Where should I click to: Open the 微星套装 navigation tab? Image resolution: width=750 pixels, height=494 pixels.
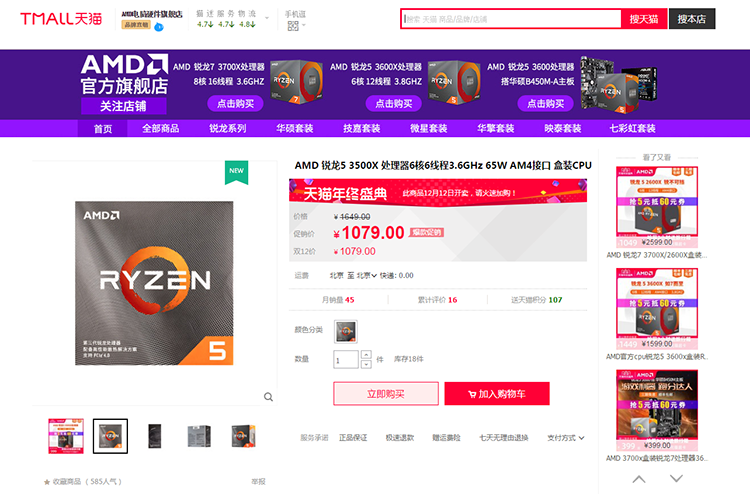click(429, 129)
